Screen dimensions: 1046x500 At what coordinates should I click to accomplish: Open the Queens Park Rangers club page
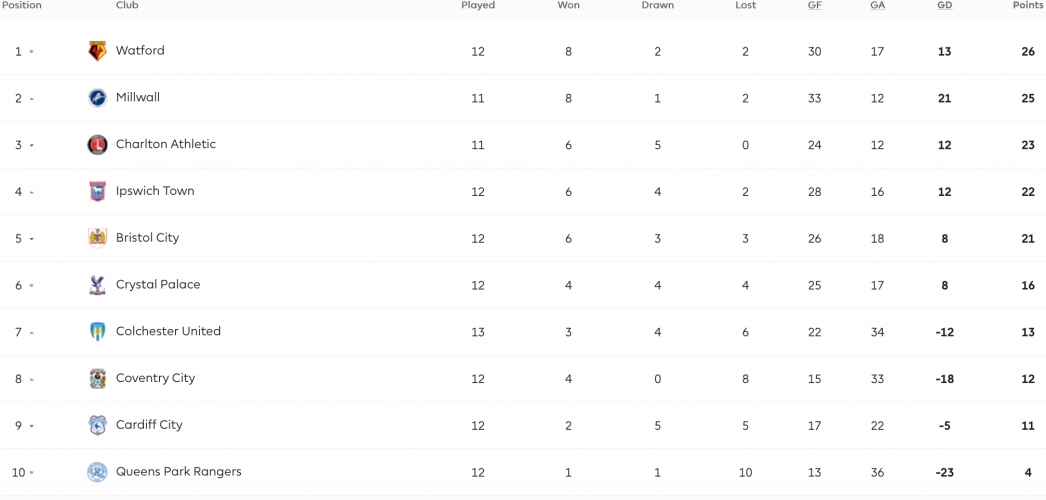pos(179,471)
